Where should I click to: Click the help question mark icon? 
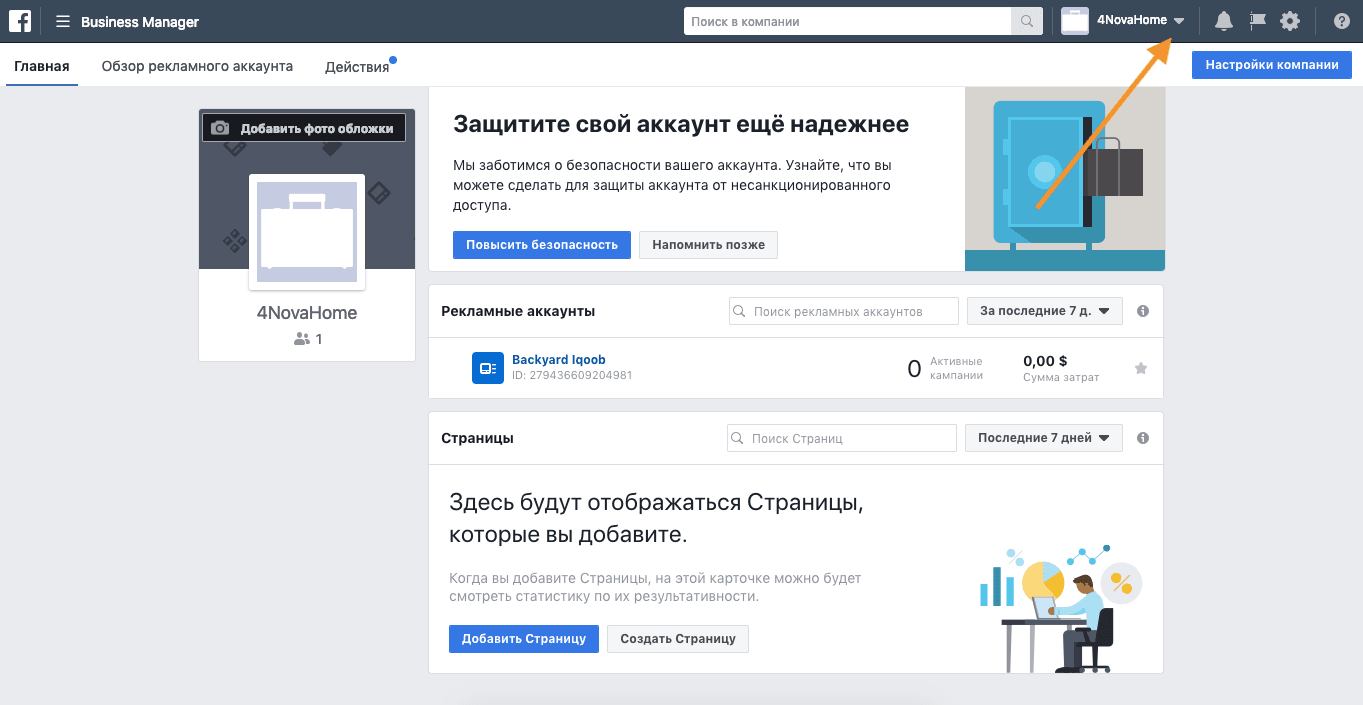[x=1341, y=21]
